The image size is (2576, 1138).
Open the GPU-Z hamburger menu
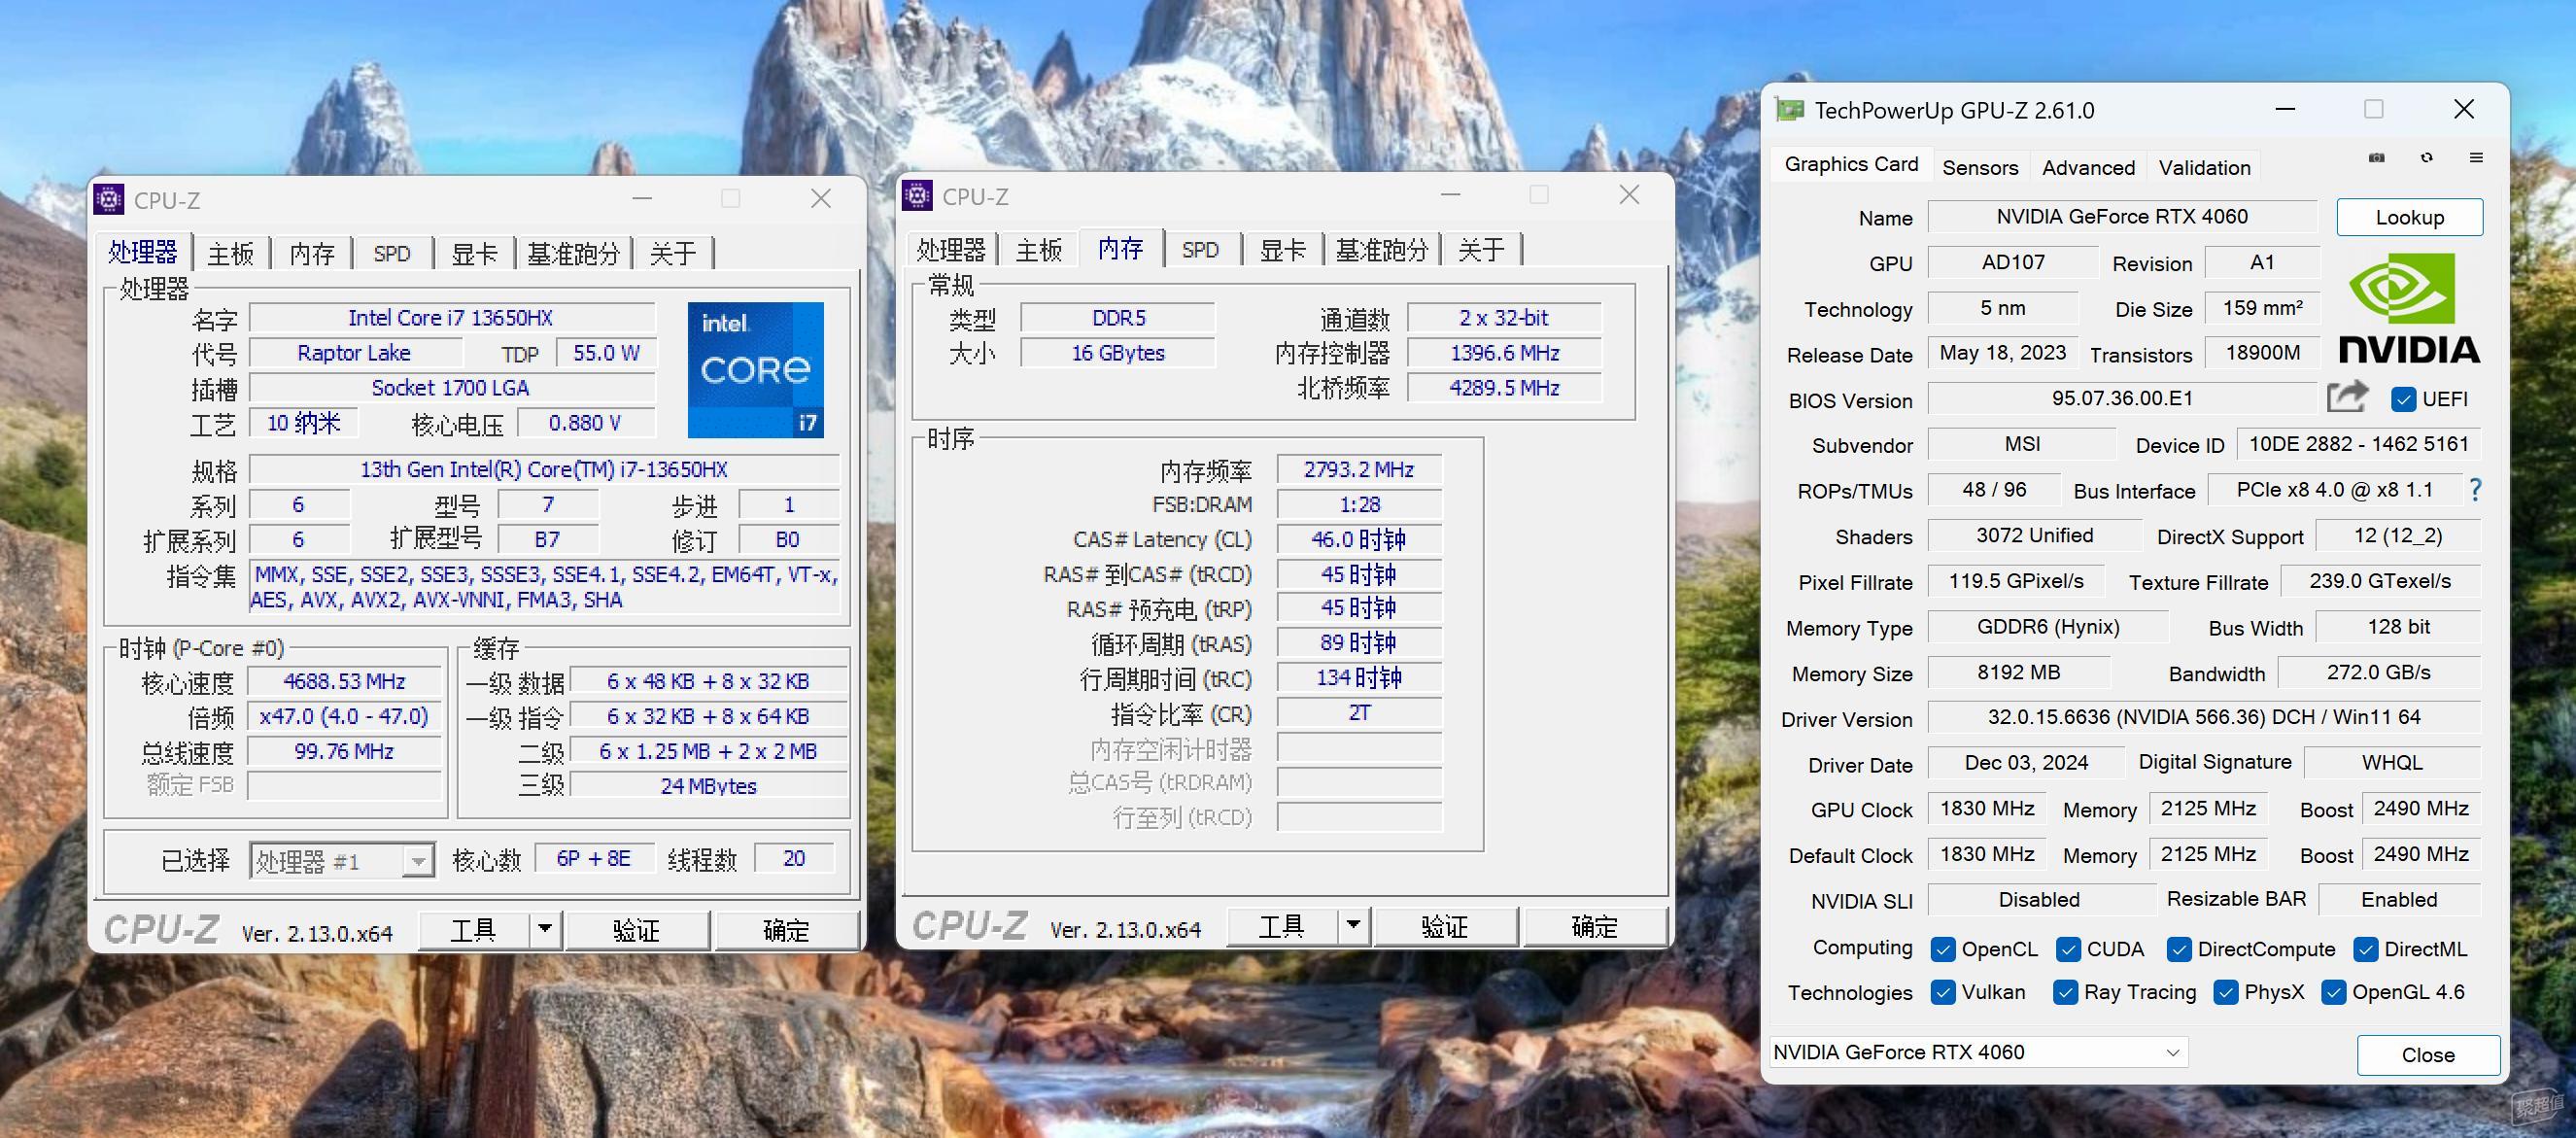(x=2476, y=158)
